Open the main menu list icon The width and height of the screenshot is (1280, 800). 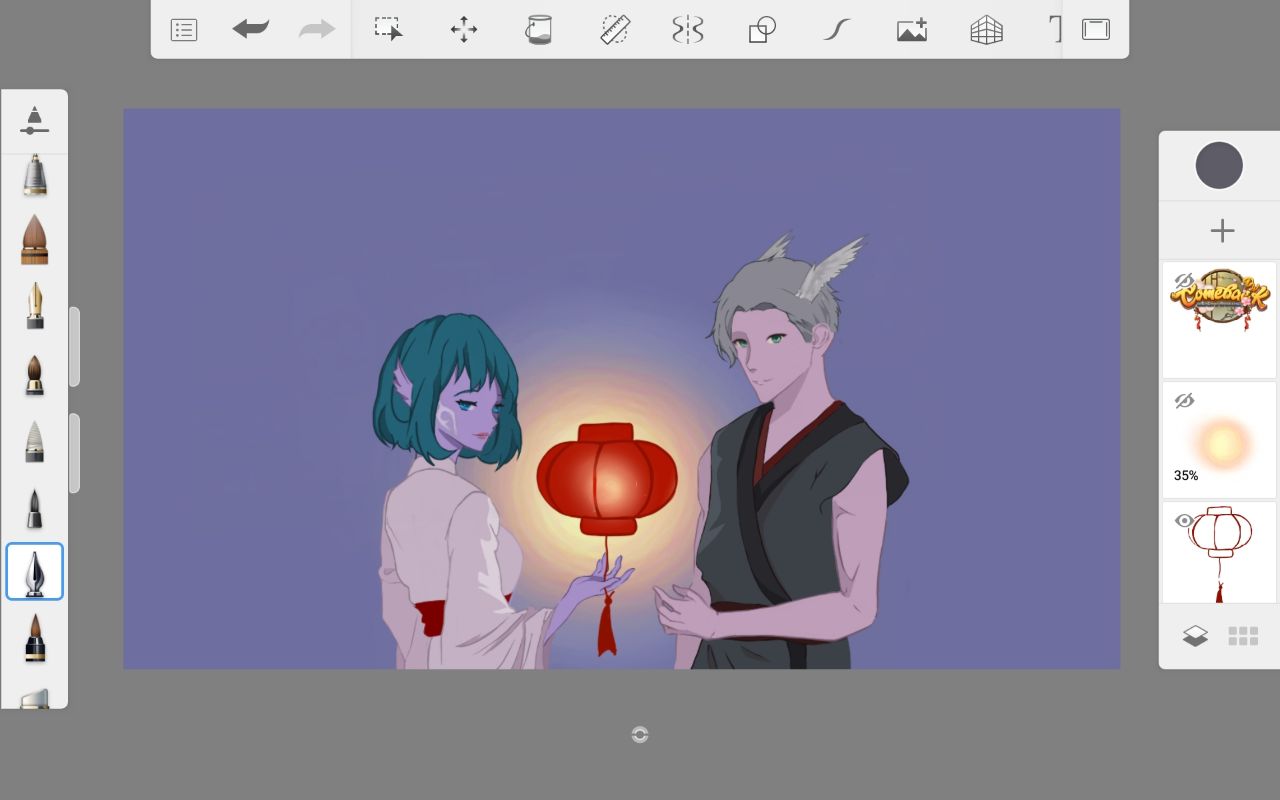[184, 30]
